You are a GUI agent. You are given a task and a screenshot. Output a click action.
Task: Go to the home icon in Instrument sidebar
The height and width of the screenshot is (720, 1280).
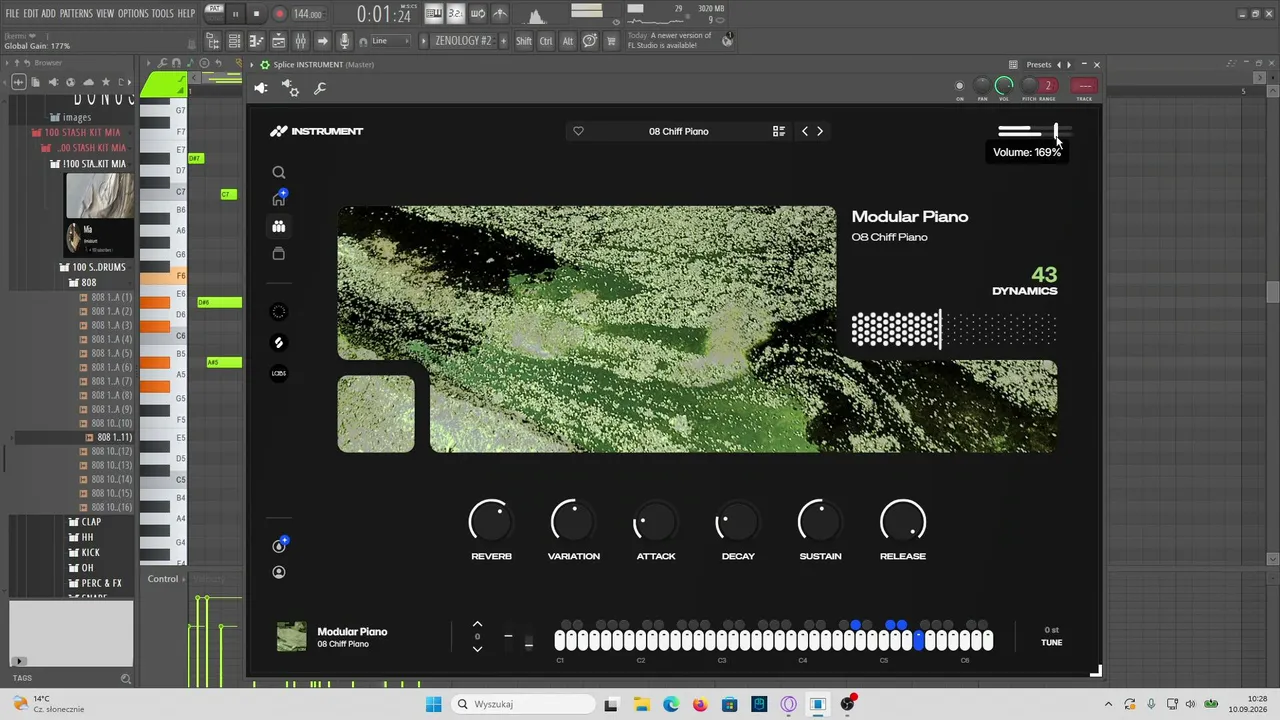coord(279,198)
